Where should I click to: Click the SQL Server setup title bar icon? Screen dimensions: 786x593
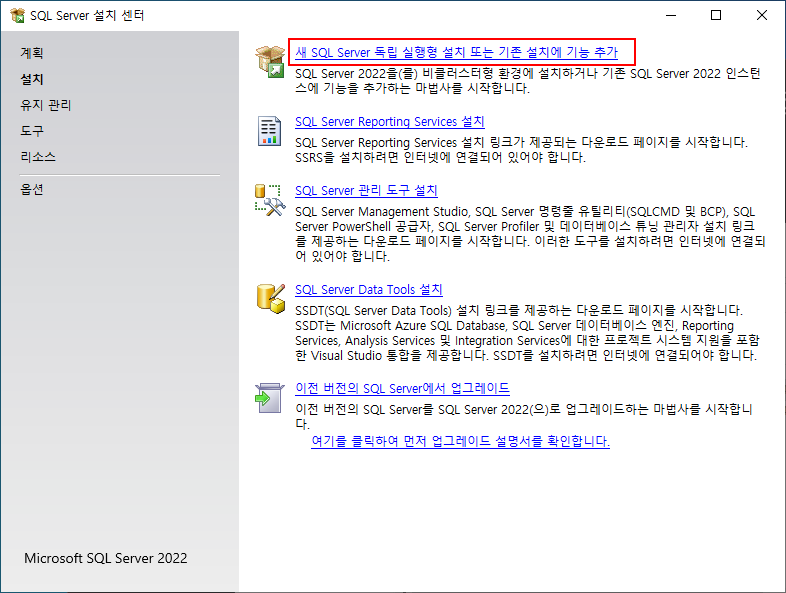(x=18, y=16)
